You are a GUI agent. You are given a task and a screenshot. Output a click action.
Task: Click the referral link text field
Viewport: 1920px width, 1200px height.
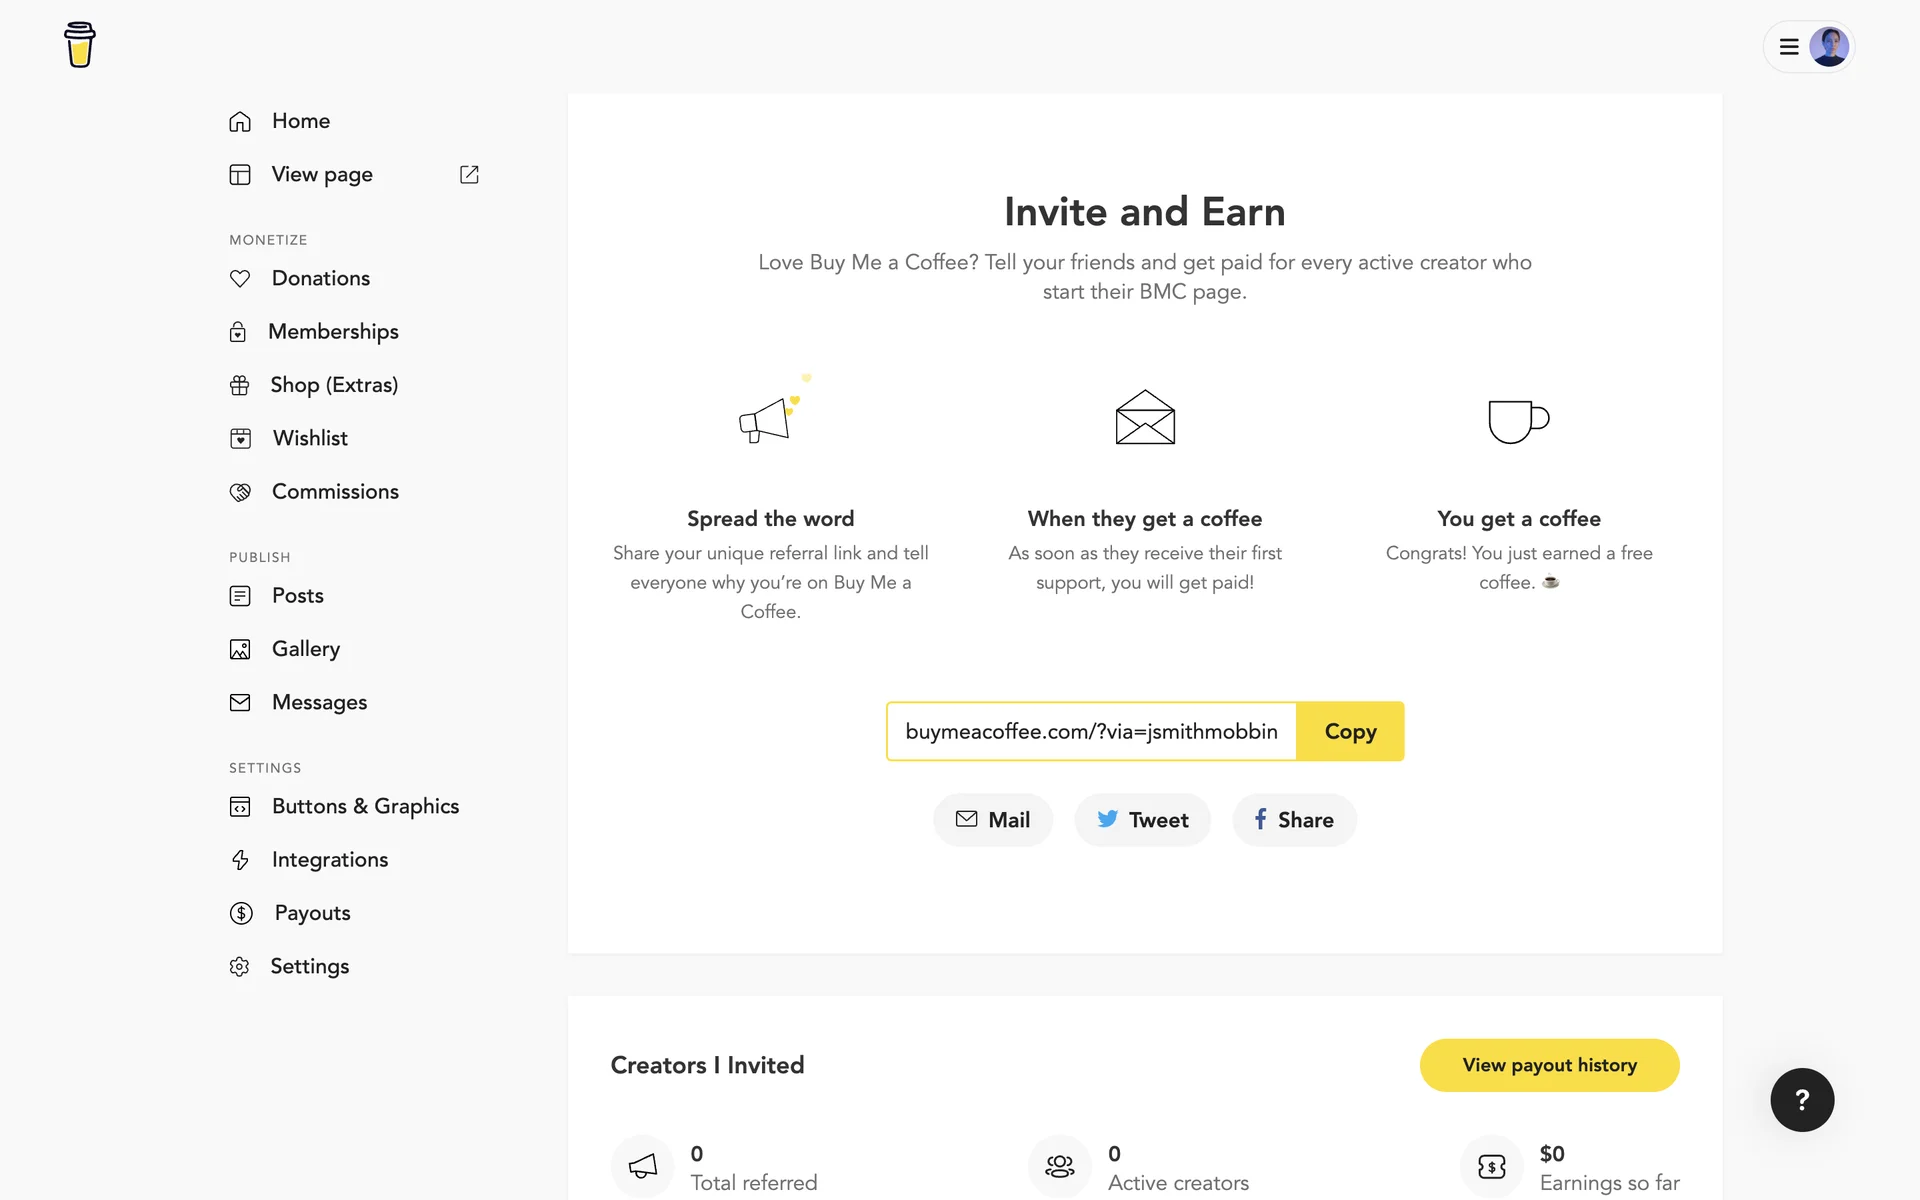1091,732
